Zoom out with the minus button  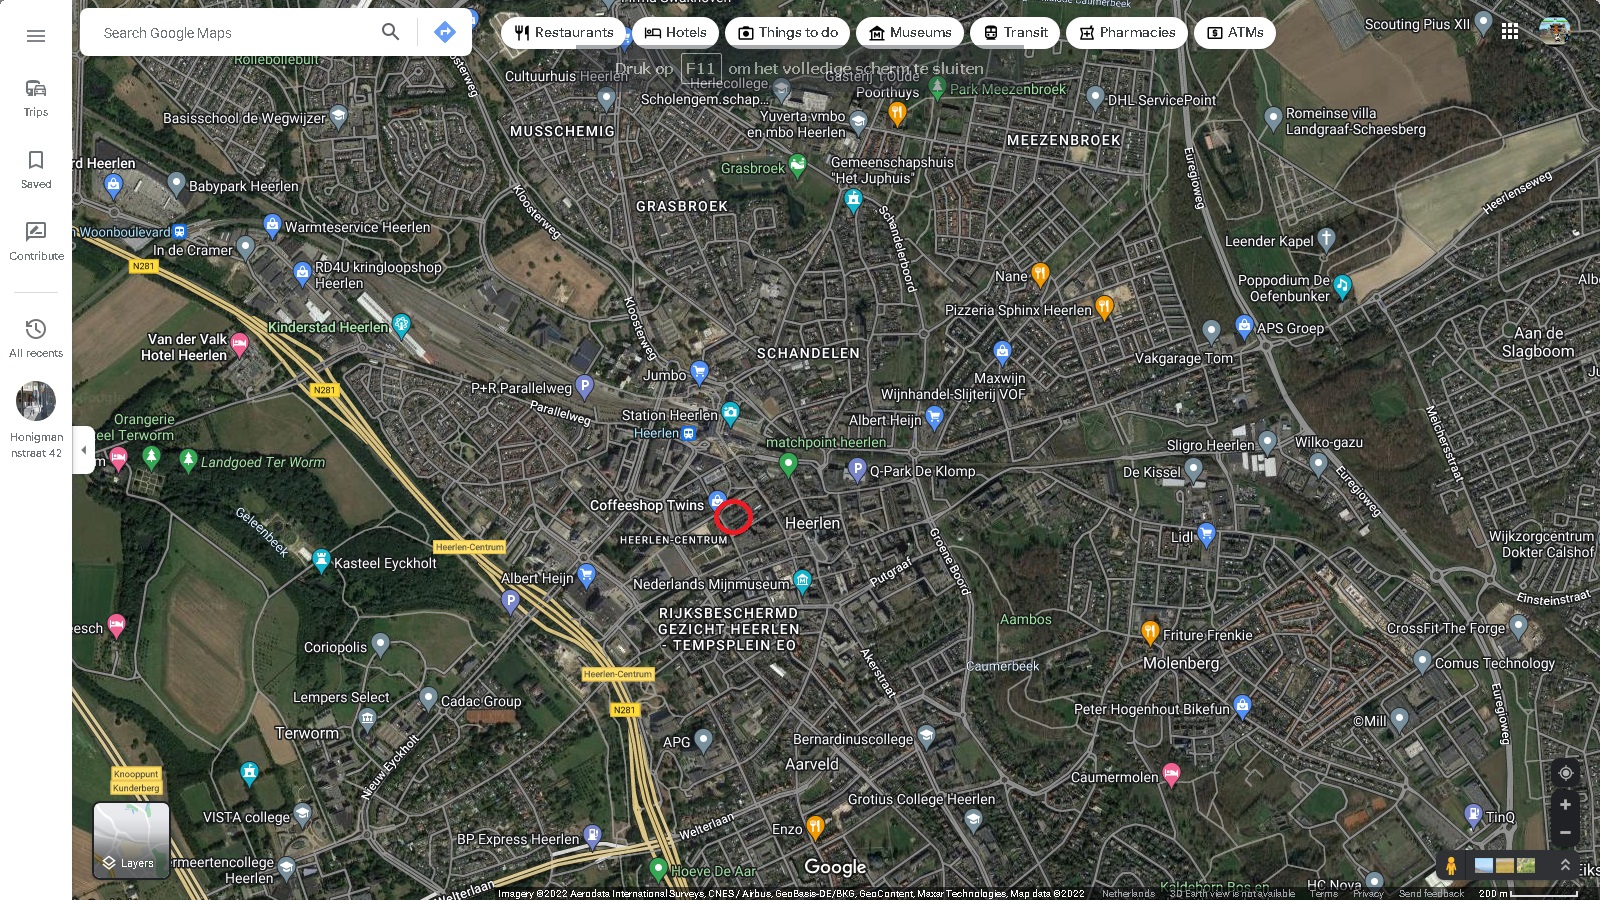pyautogui.click(x=1565, y=833)
